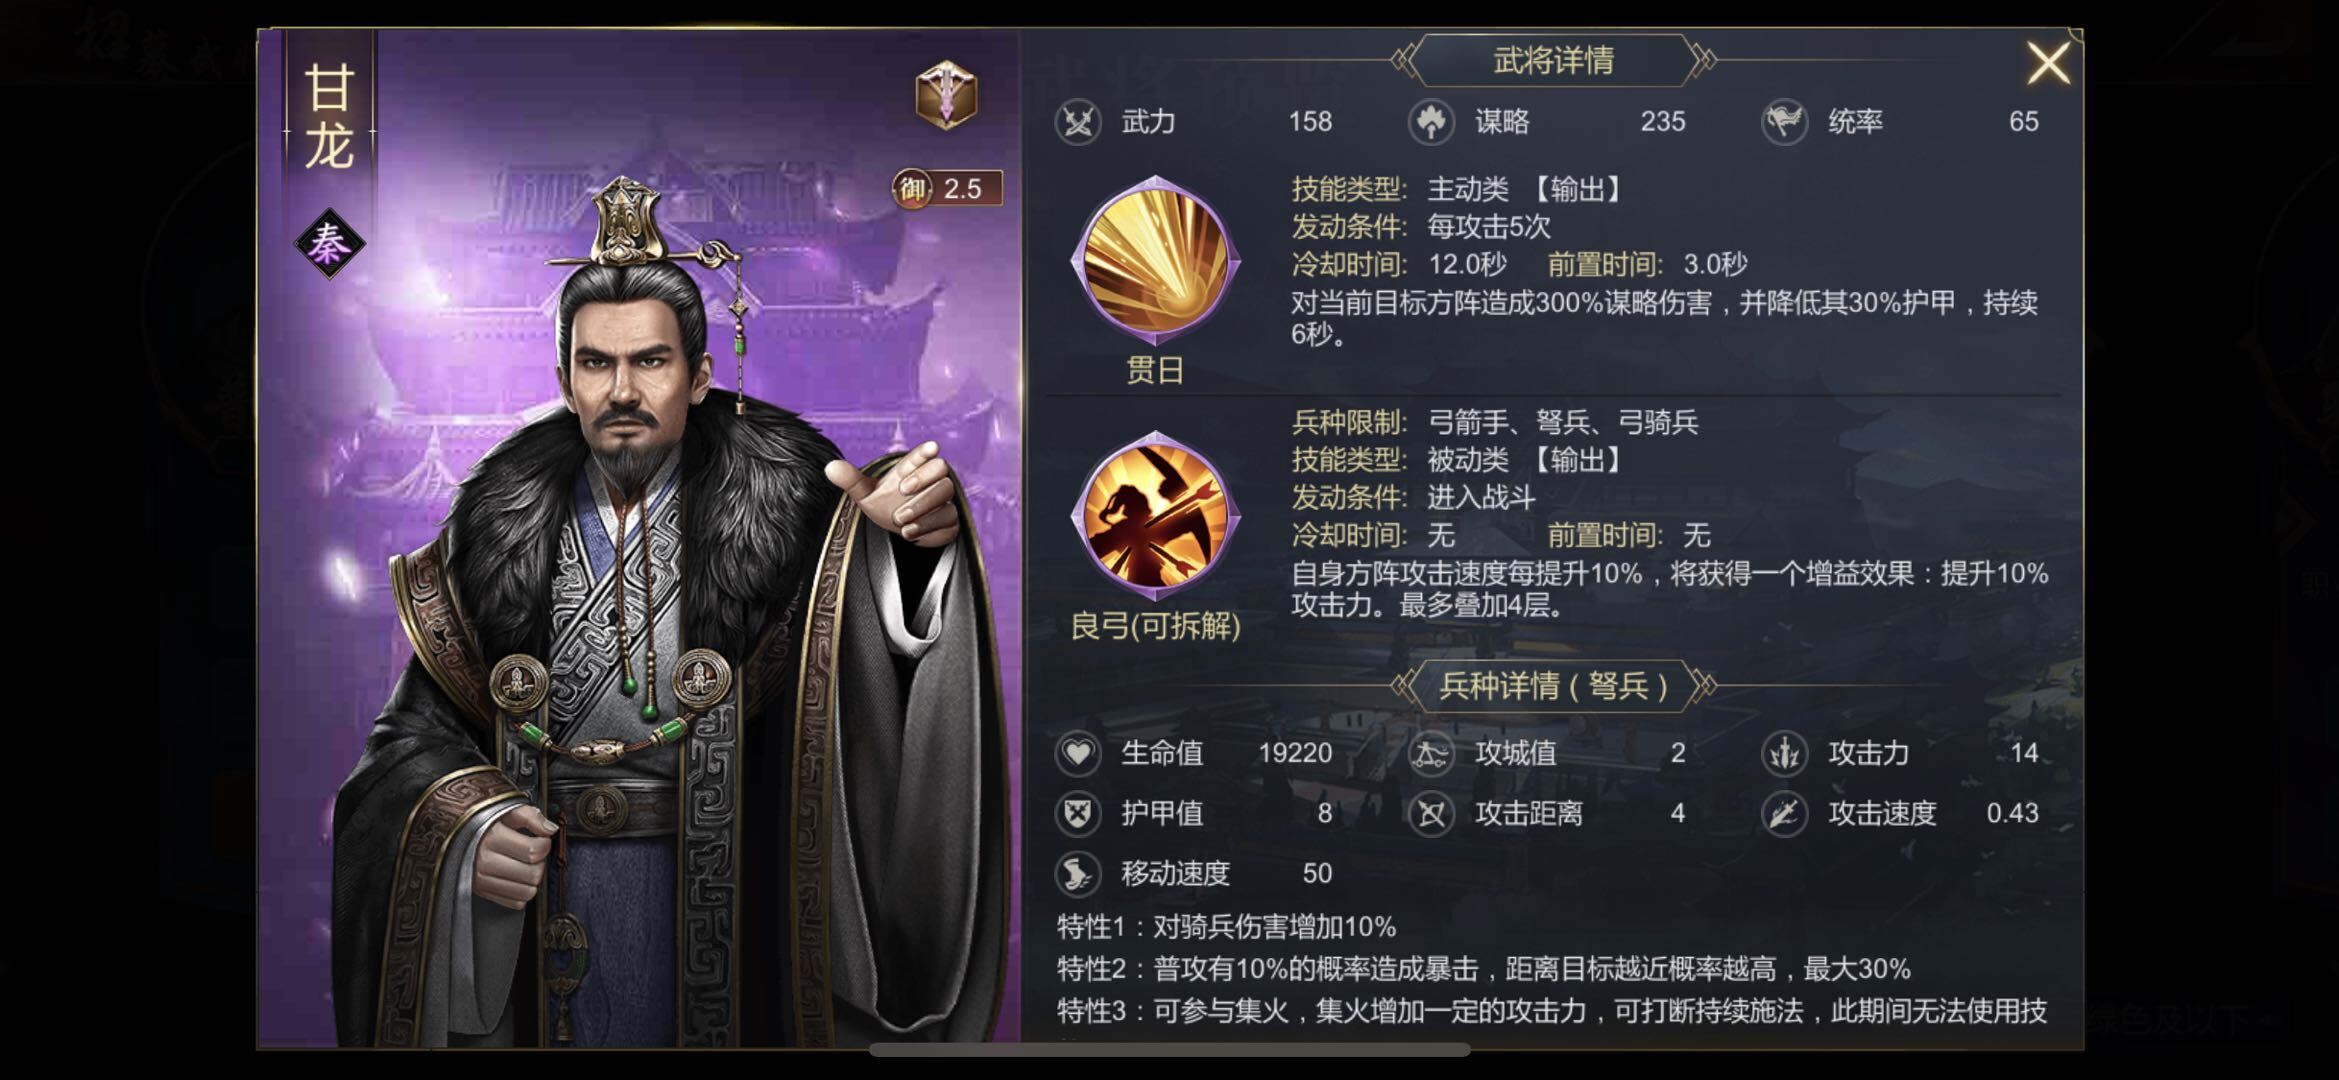2339x1080 pixels.
Task: Select the crossbow troop type badge
Action: 946,95
